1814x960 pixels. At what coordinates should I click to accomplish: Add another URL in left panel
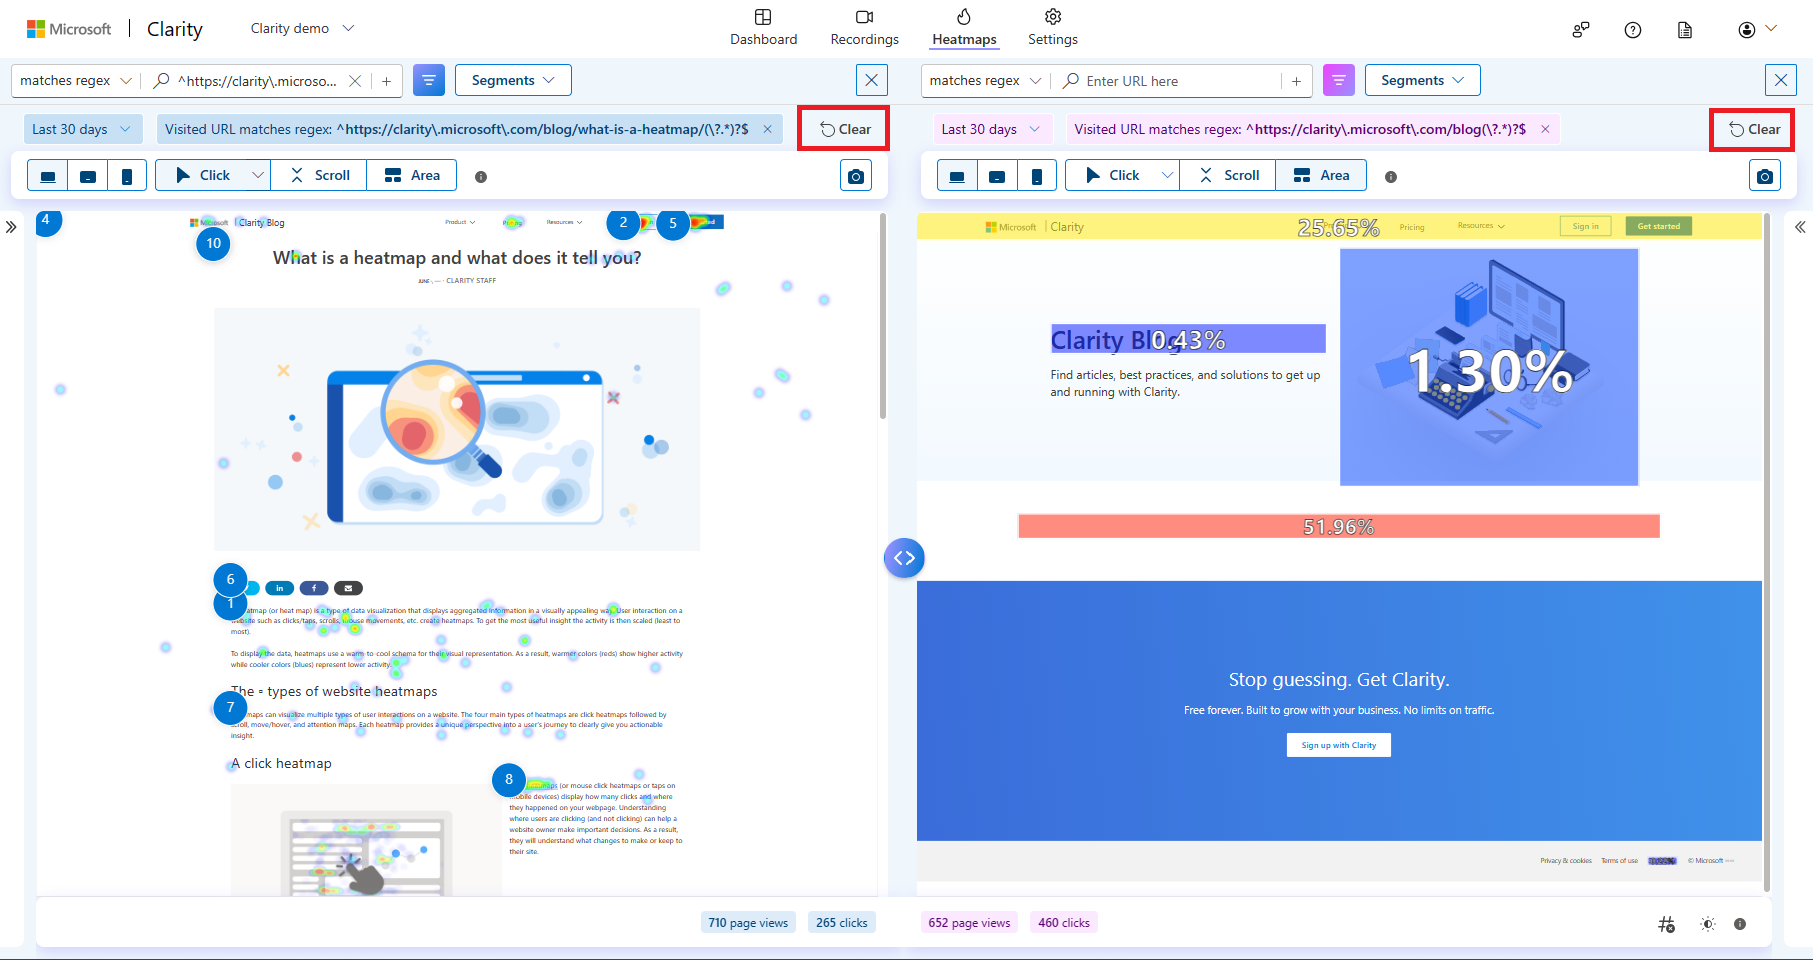click(x=386, y=81)
